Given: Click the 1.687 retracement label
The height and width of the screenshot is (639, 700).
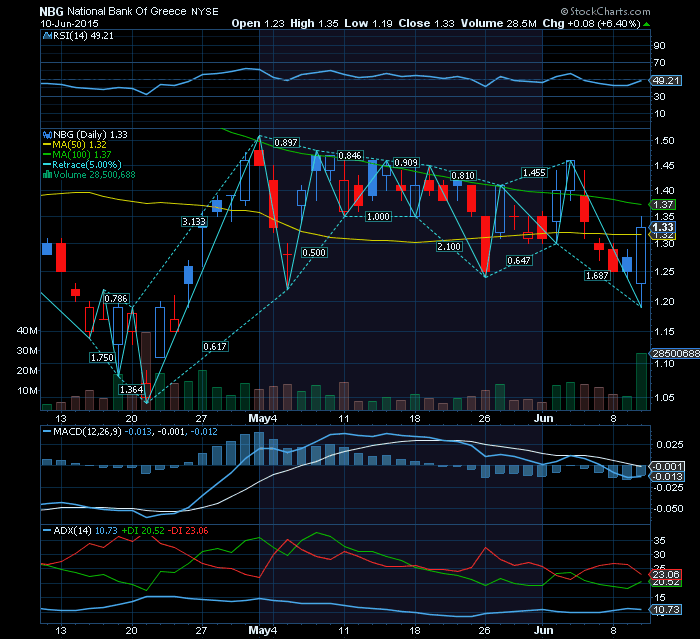Looking at the screenshot, I should click(x=597, y=276).
